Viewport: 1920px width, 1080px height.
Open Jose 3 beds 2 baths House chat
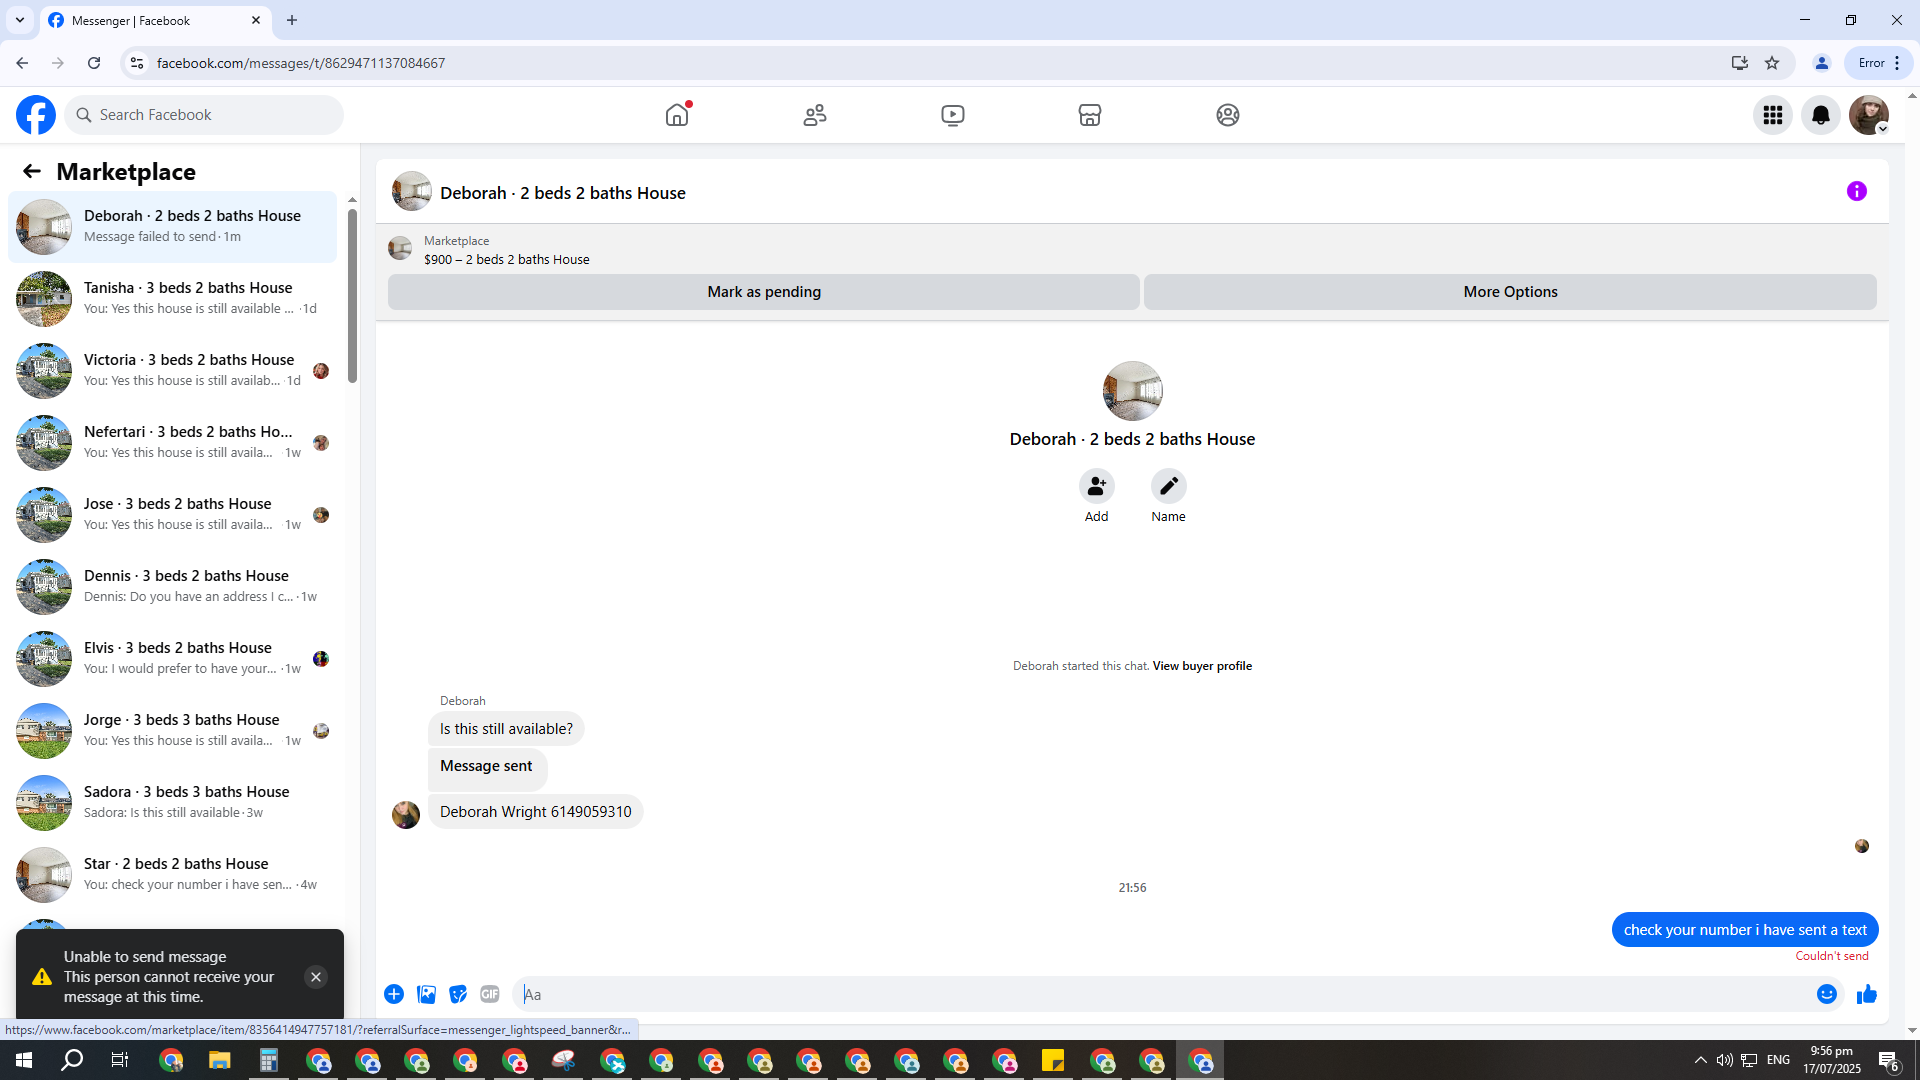pos(173,515)
